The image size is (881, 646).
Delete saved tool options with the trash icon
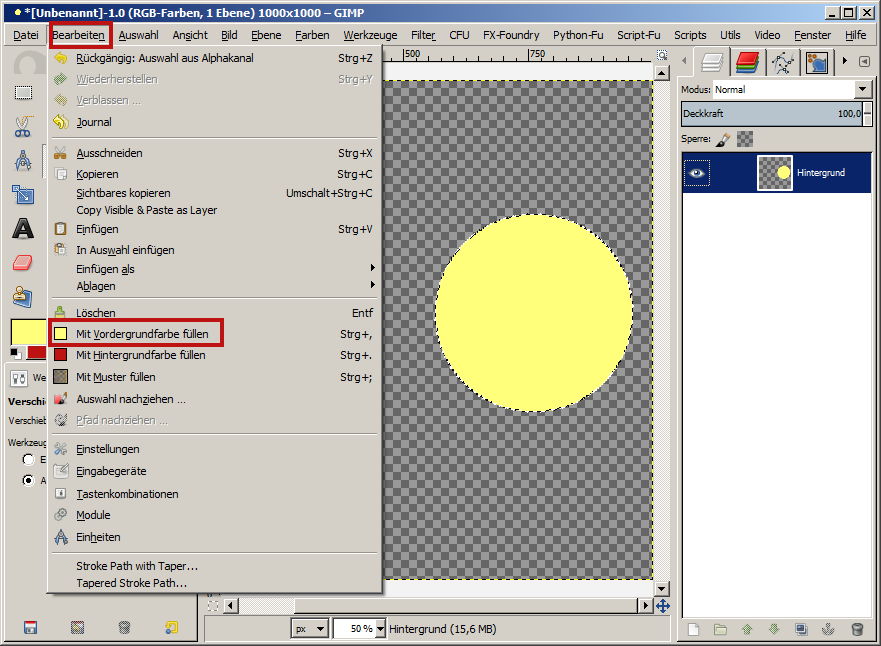click(125, 627)
